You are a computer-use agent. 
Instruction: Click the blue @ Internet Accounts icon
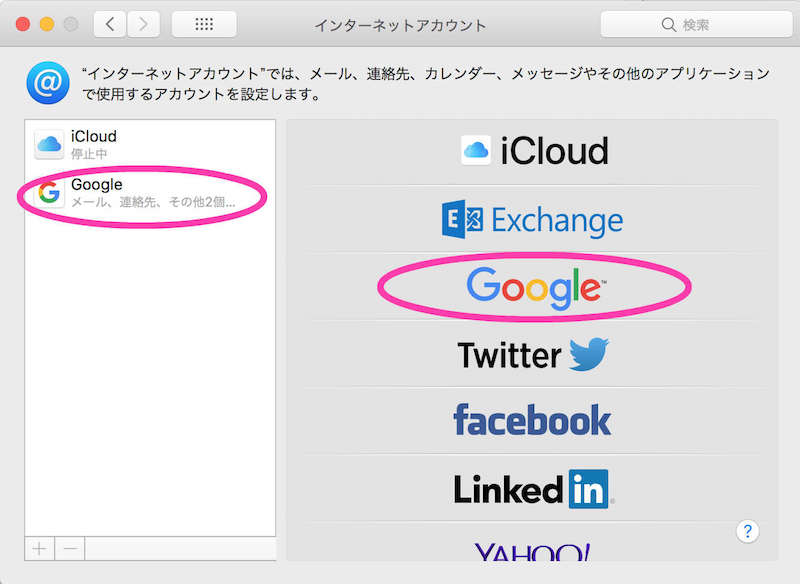[x=48, y=83]
